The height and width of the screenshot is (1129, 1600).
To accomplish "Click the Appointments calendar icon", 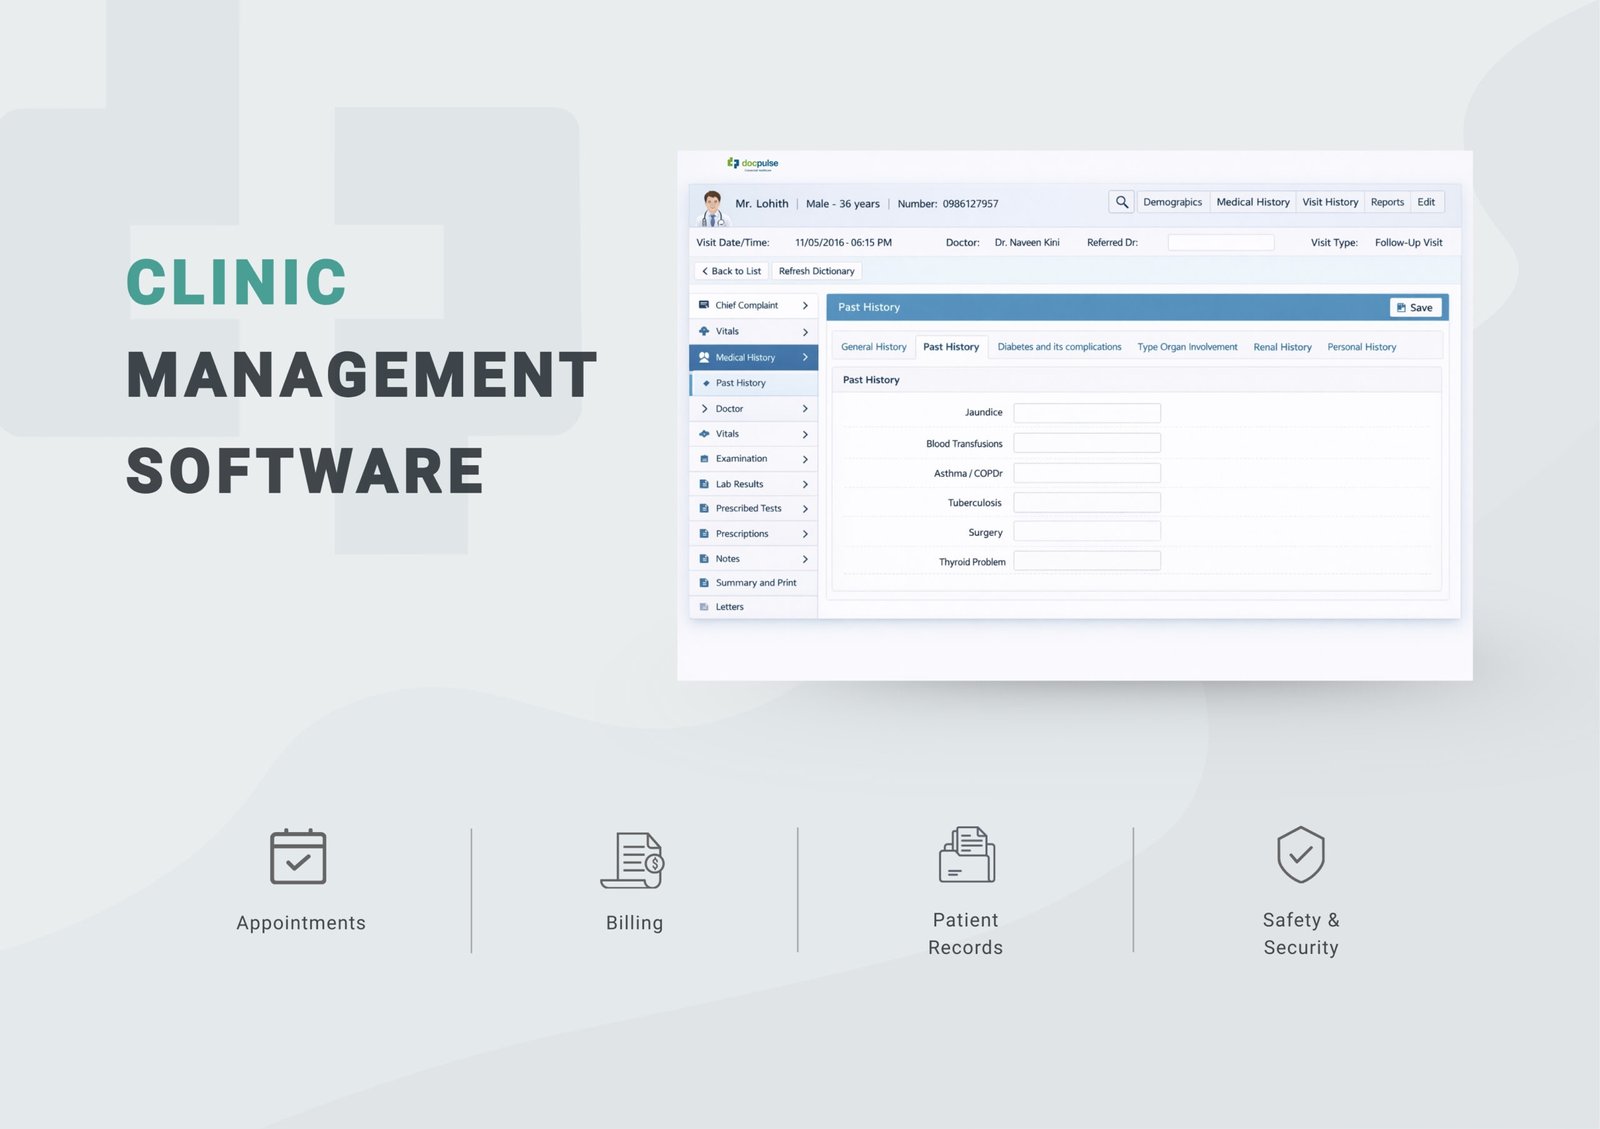I will [298, 857].
